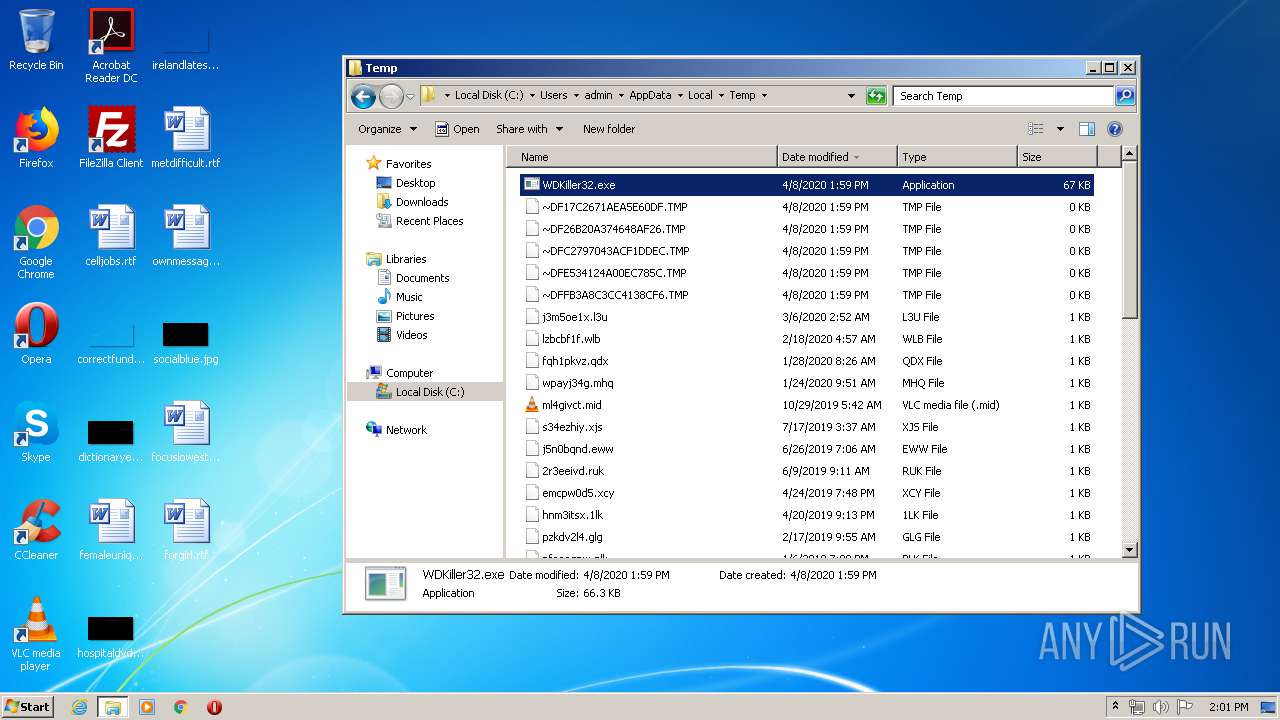Launch Firefox from the desktop
The width and height of the screenshot is (1280, 720).
[36, 138]
